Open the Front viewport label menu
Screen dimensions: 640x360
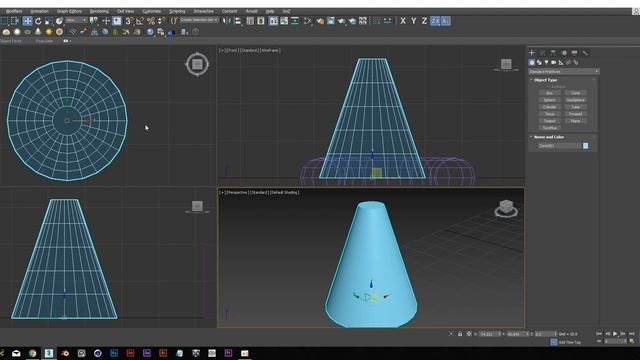232,50
